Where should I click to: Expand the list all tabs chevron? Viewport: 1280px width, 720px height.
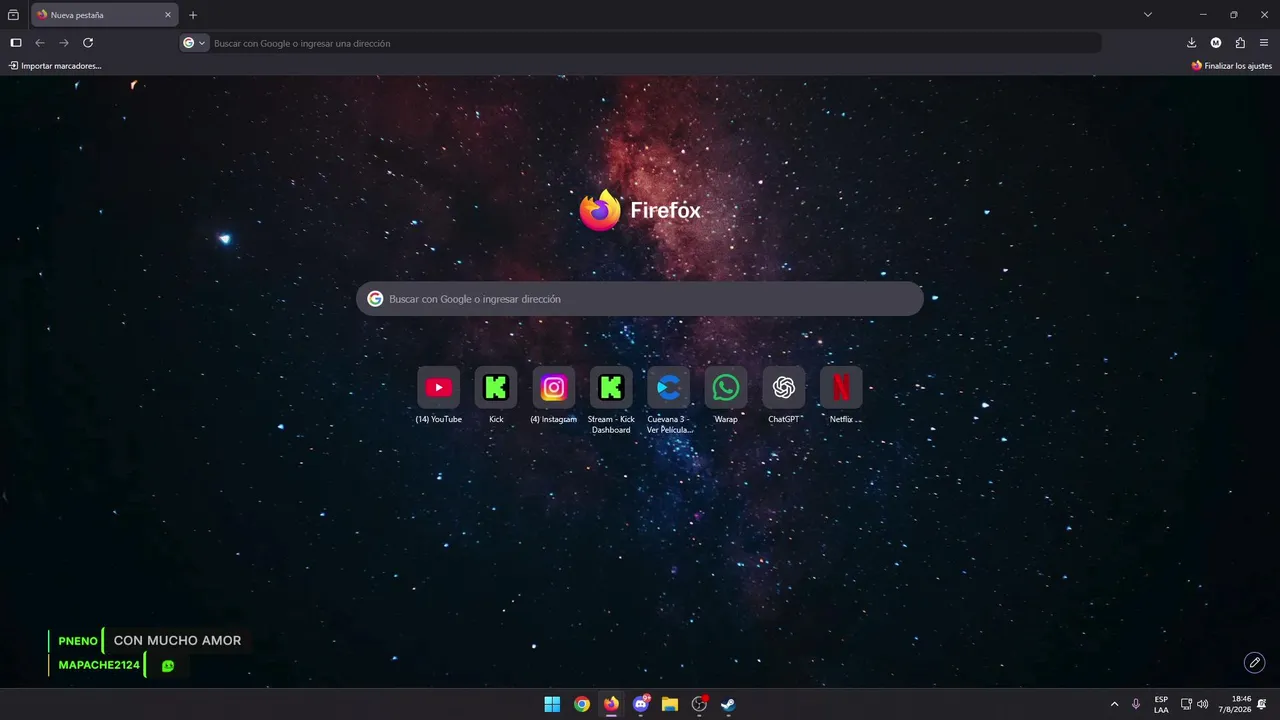pos(1148,15)
